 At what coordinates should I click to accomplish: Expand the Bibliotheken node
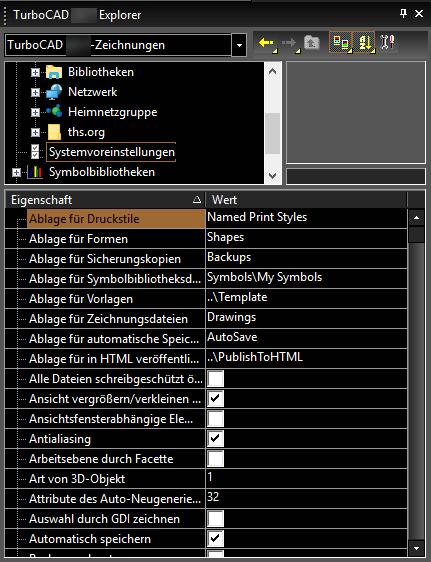pyautogui.click(x=35, y=72)
